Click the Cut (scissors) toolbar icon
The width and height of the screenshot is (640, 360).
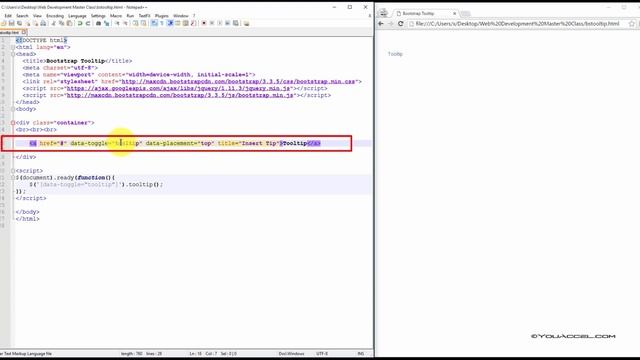pyautogui.click(x=54, y=23)
